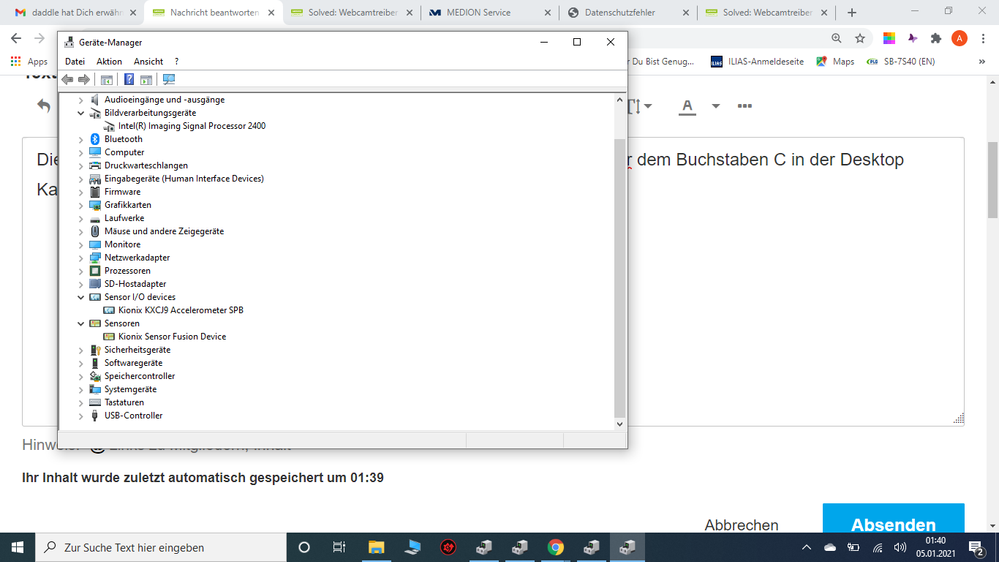
Task: Open the ? help menu
Action: (x=176, y=62)
